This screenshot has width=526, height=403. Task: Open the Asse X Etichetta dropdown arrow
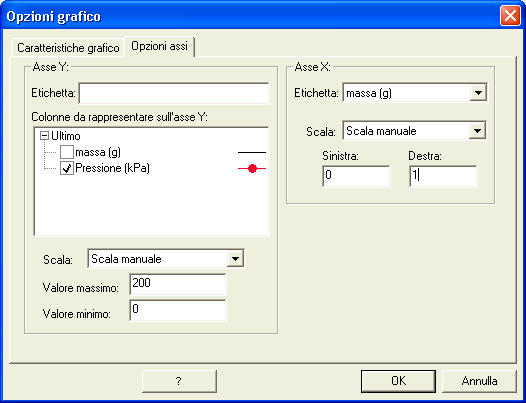(x=478, y=93)
